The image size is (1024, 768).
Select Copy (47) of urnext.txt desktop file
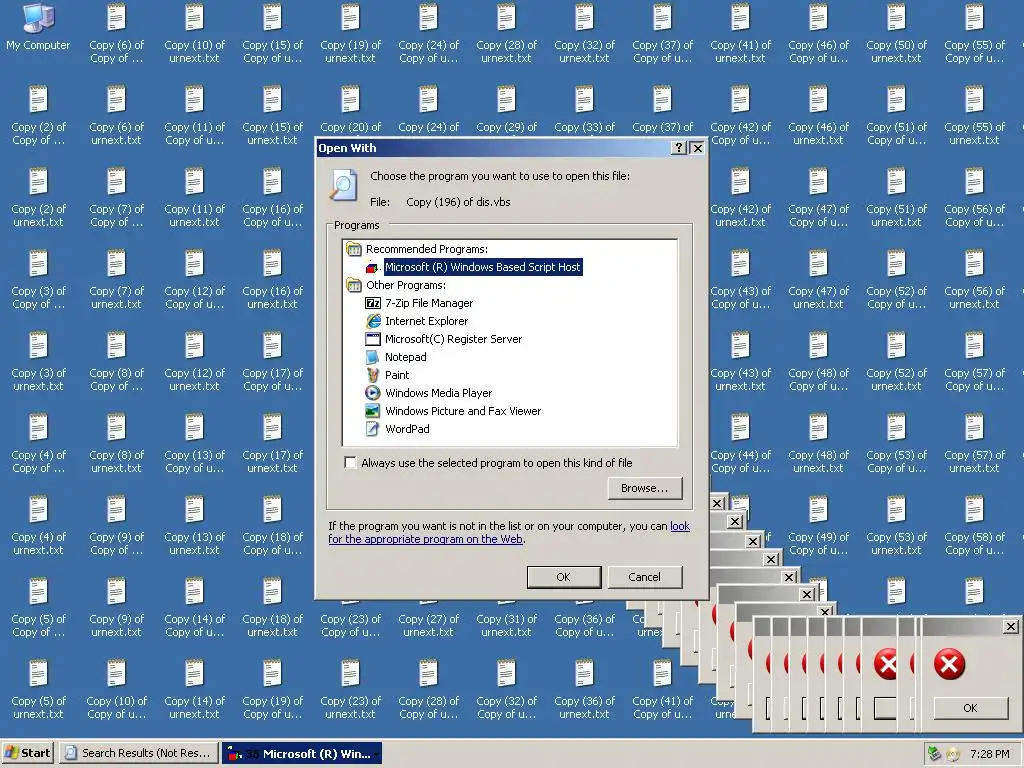[x=818, y=281]
